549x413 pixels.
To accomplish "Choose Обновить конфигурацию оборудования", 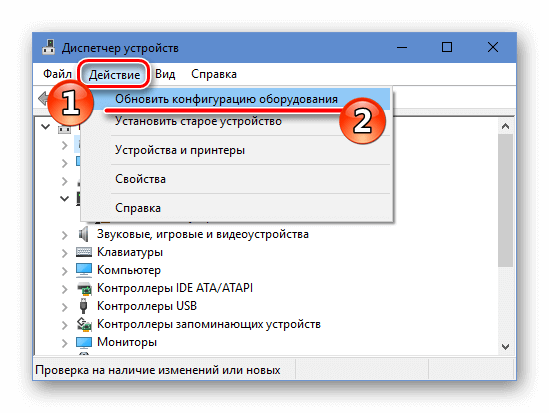I will [x=236, y=99].
